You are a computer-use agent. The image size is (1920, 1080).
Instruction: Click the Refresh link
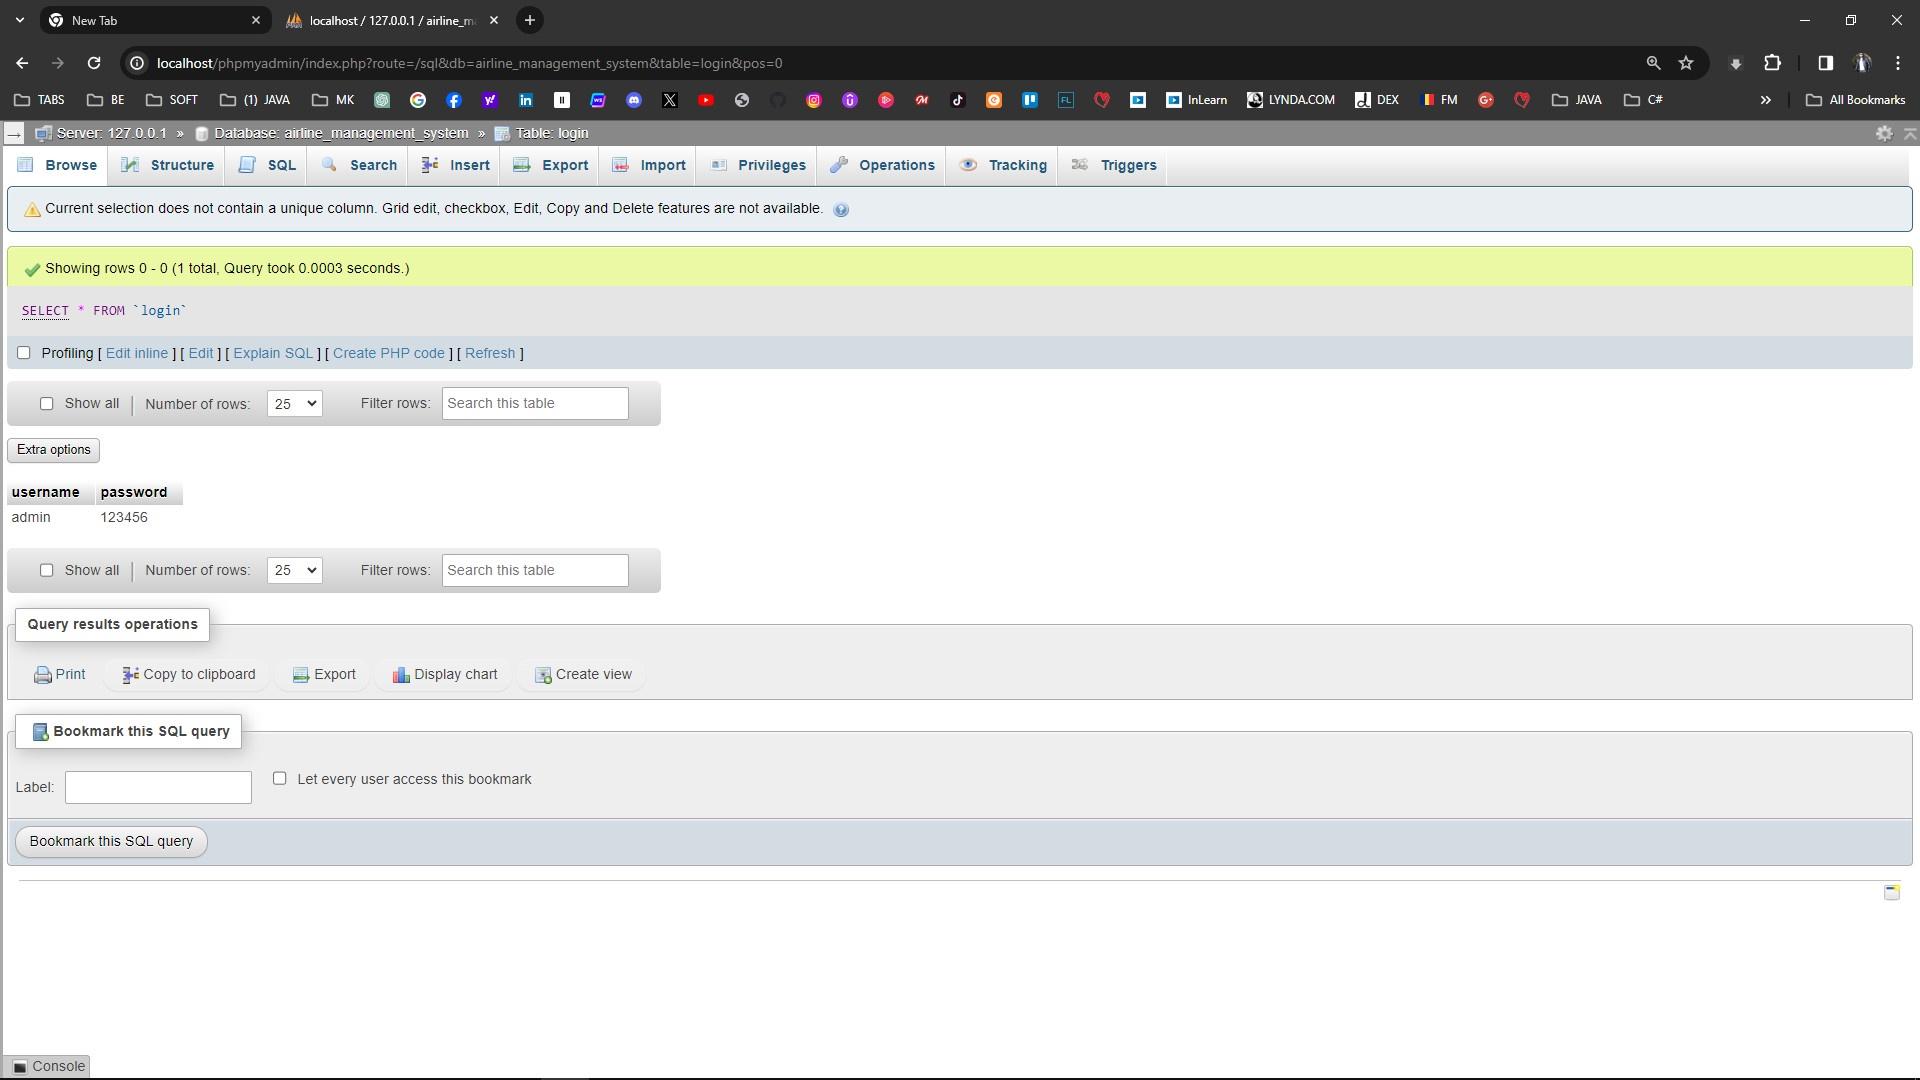490,353
